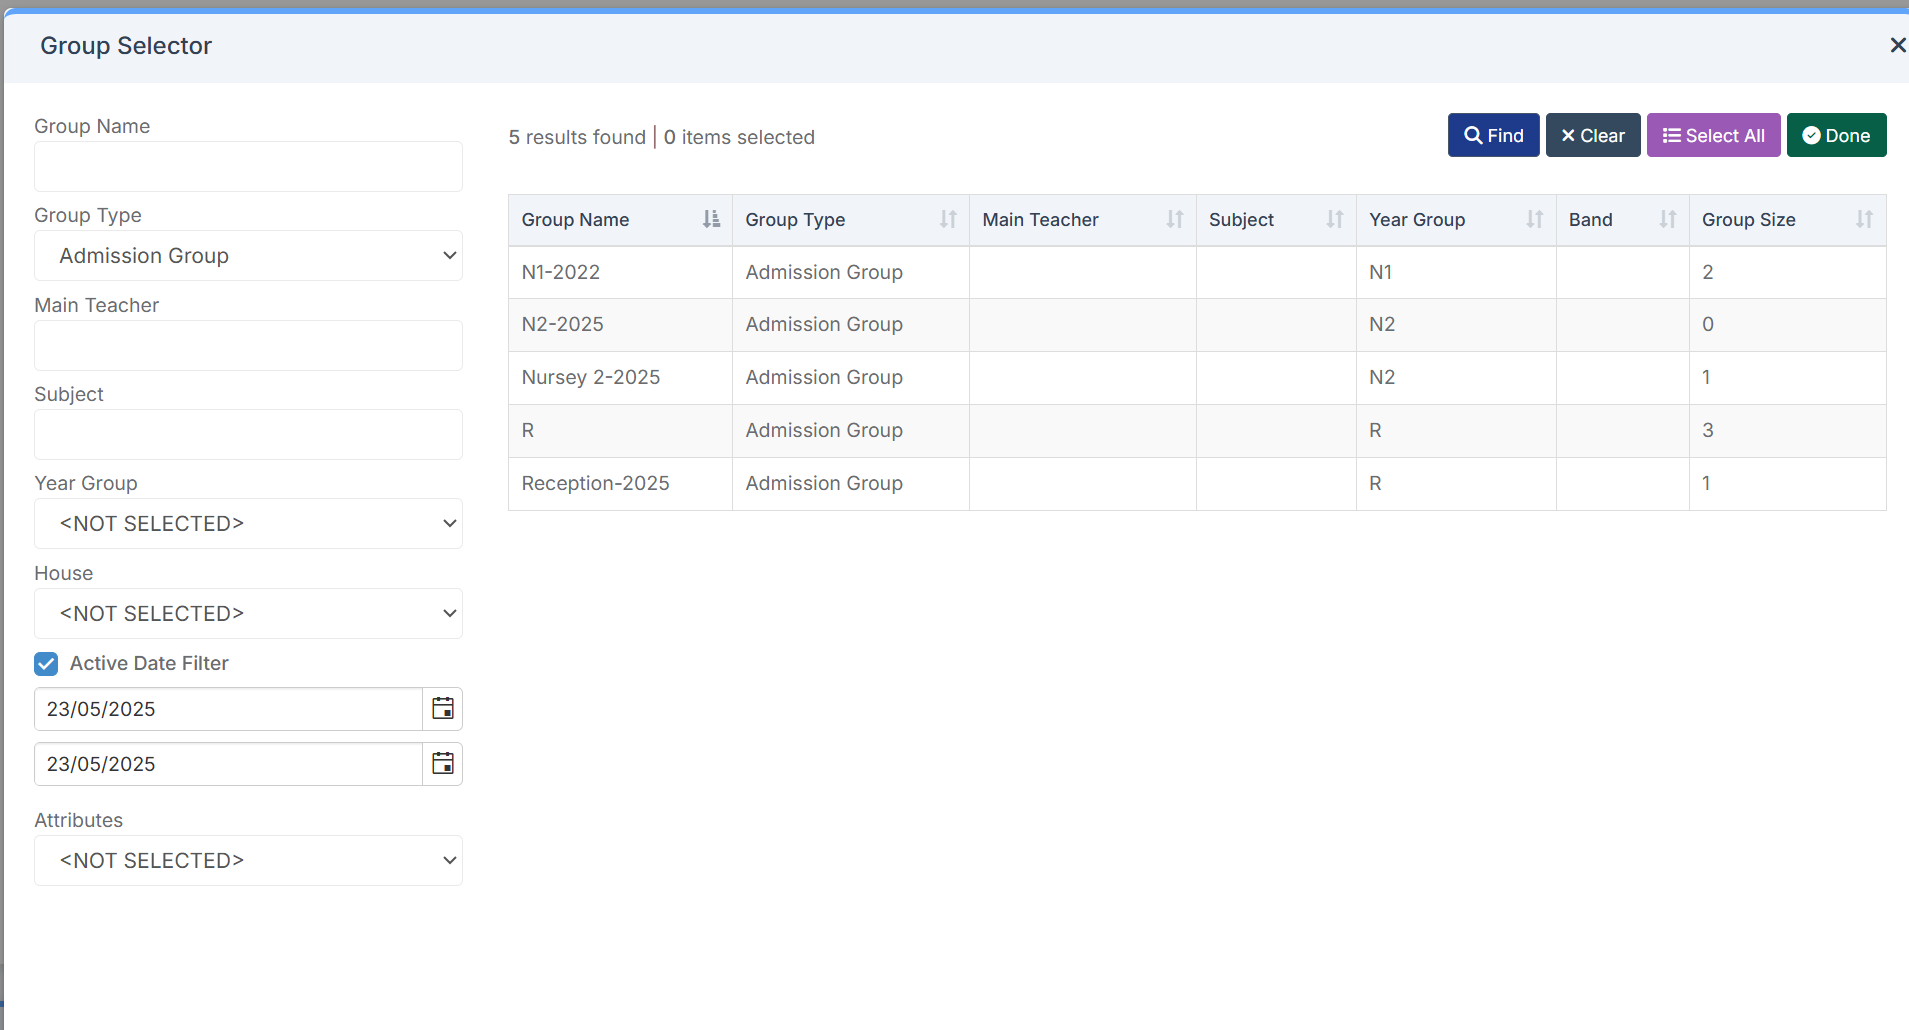Click into the Group Name text field
Screen dimensions: 1909x1030
tap(248, 167)
